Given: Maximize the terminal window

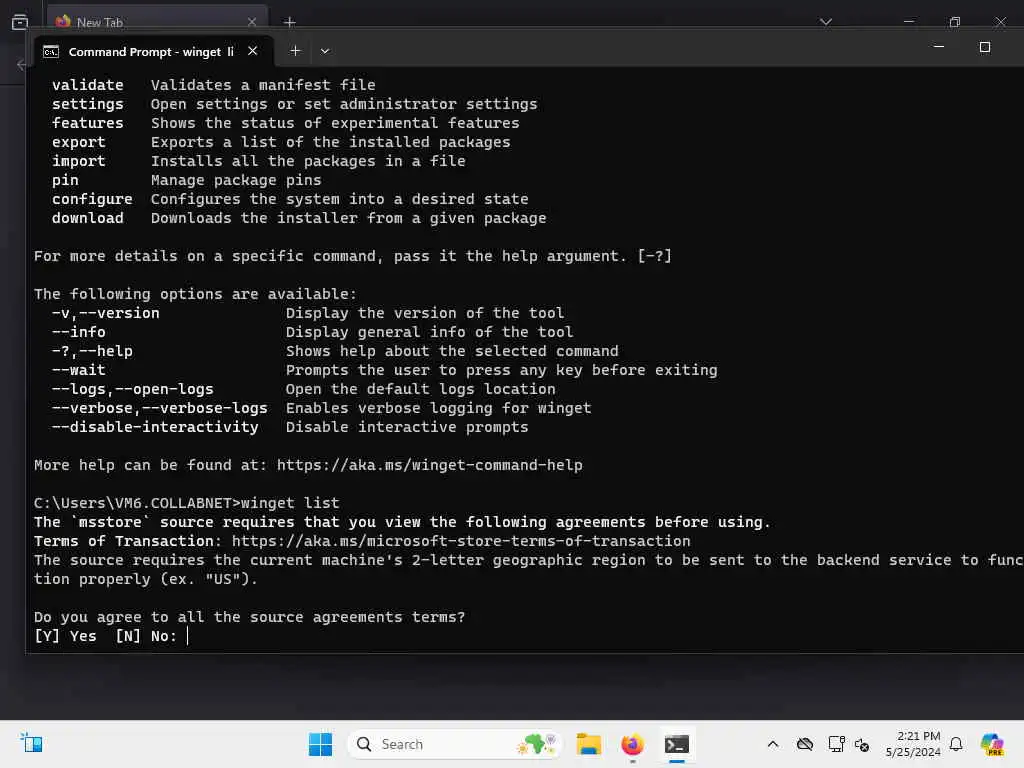Looking at the screenshot, I should click(x=985, y=47).
